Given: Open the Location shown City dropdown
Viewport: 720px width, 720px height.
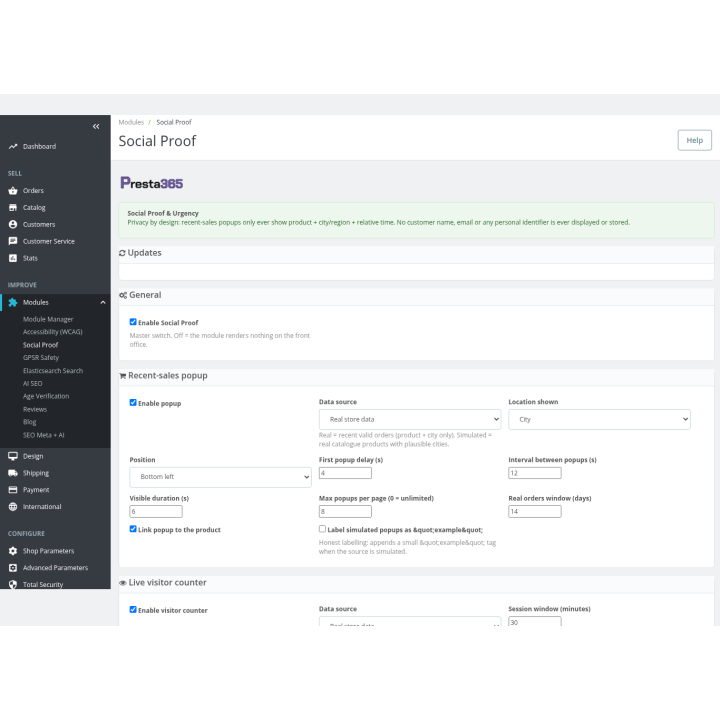Looking at the screenshot, I should pyautogui.click(x=599, y=419).
